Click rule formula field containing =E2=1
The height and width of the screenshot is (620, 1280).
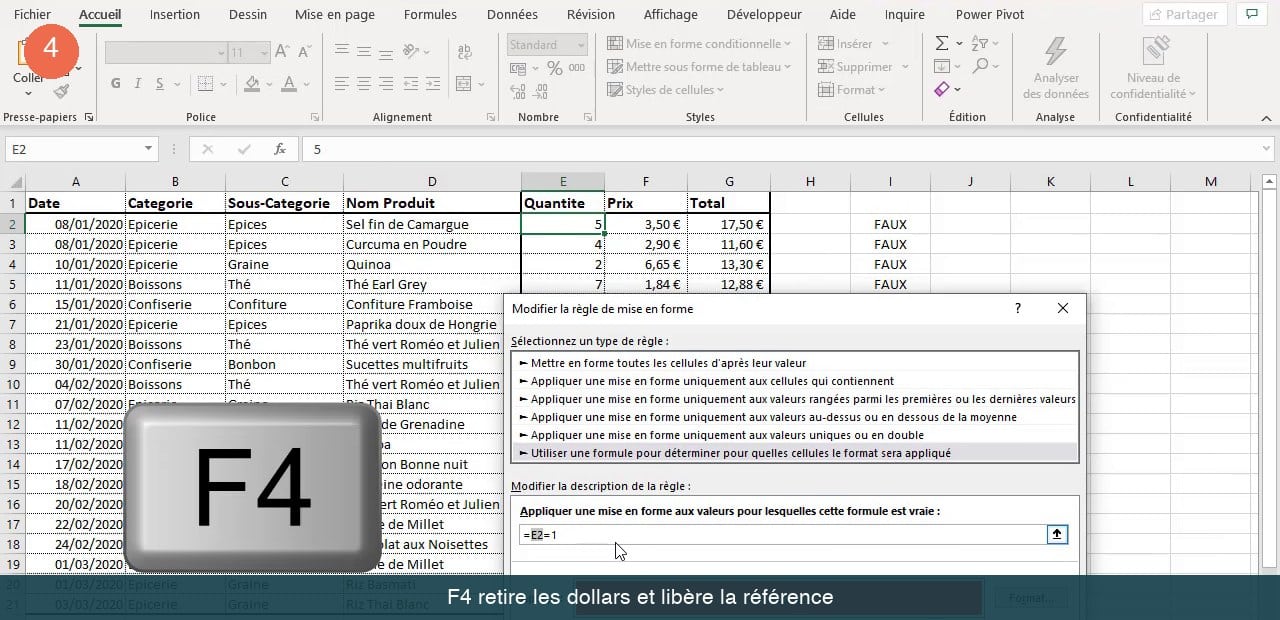click(x=783, y=535)
